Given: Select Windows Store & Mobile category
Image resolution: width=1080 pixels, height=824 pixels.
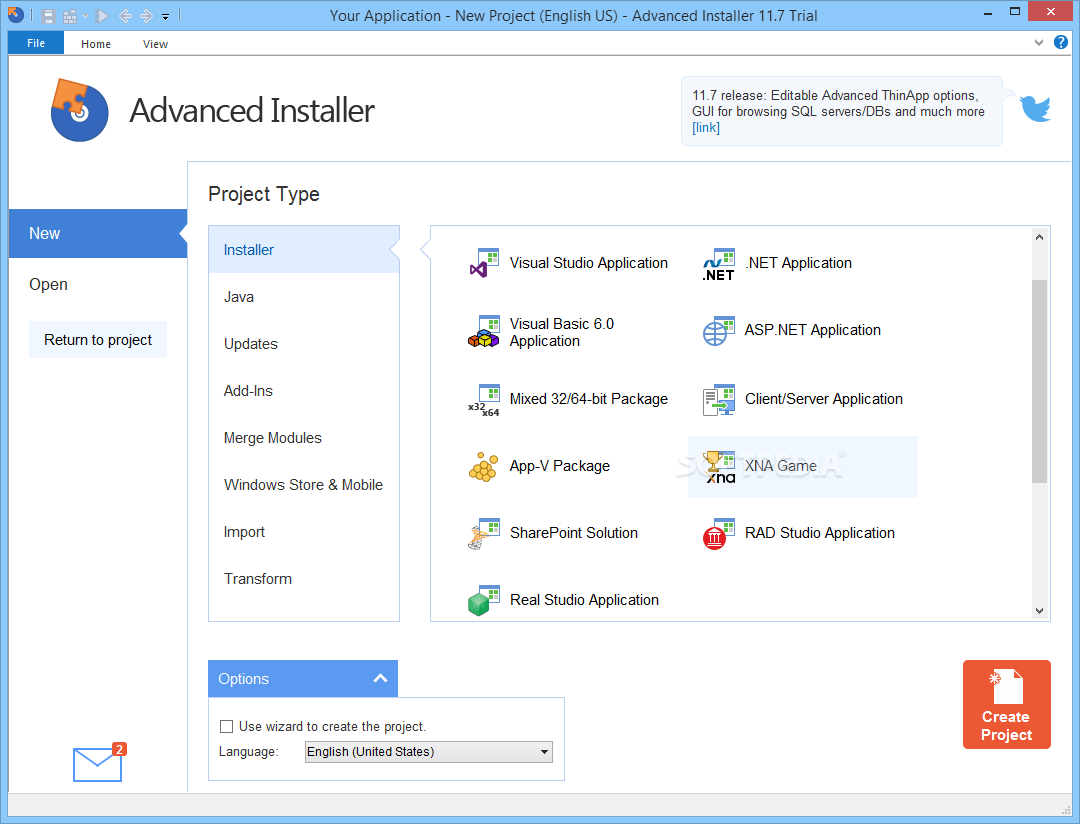Looking at the screenshot, I should 304,484.
